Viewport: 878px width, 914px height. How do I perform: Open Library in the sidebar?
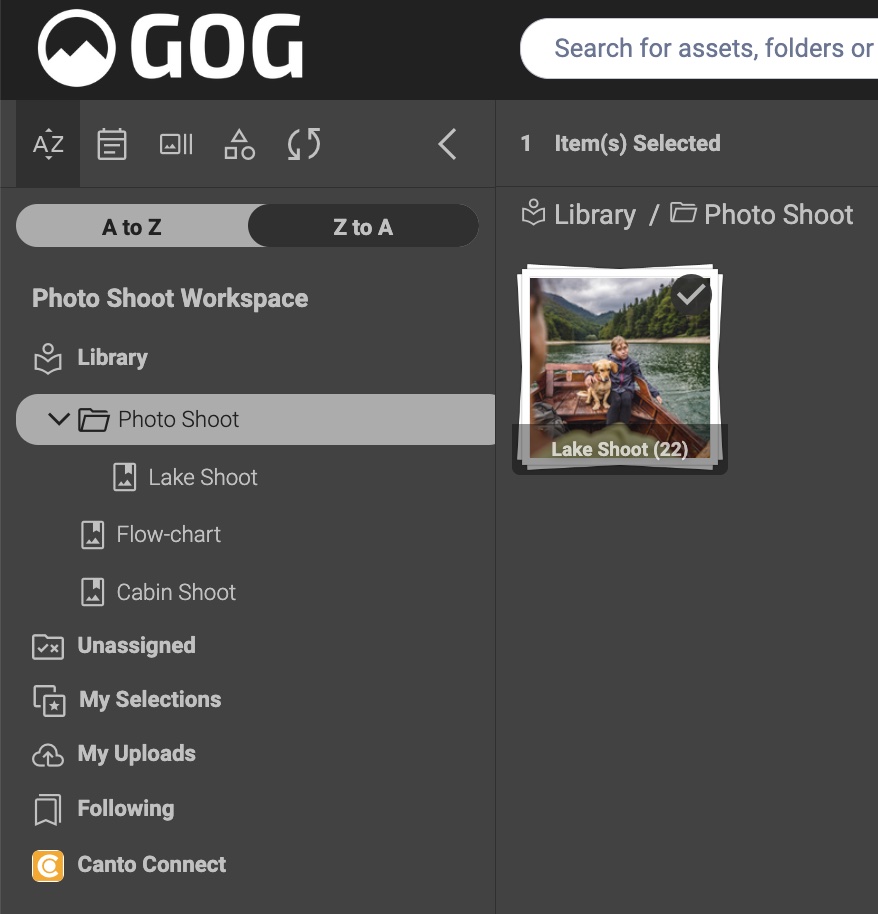(x=112, y=357)
